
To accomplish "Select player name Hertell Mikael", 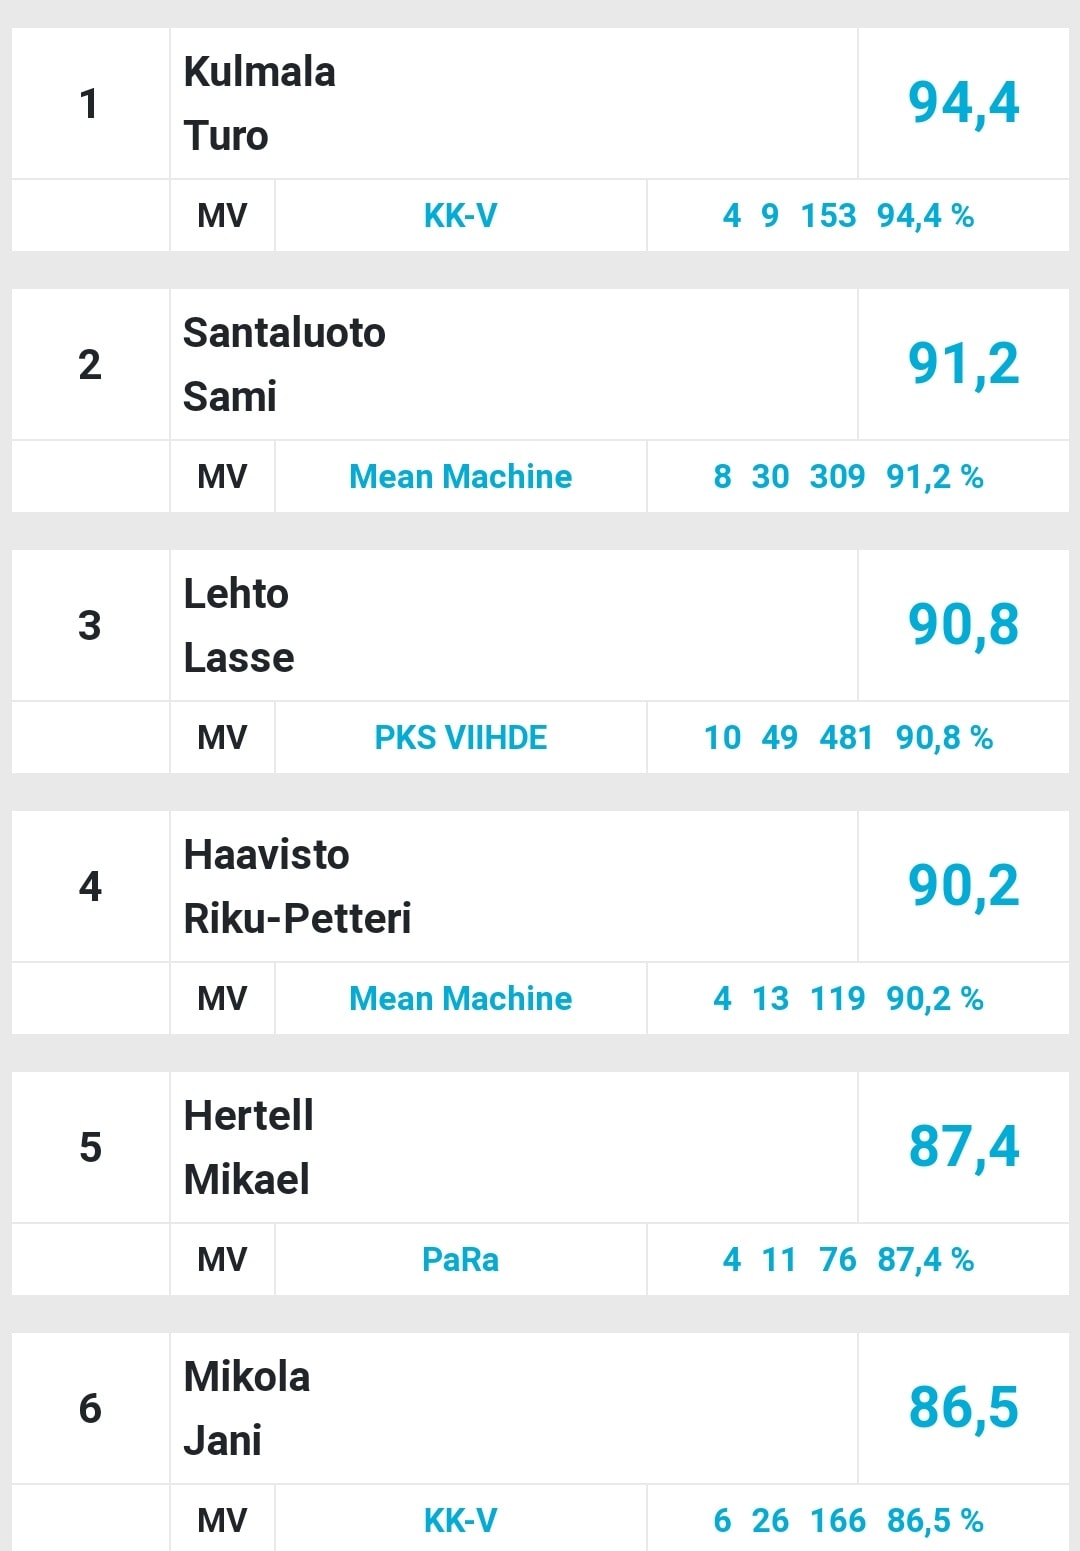I will tap(248, 1148).
